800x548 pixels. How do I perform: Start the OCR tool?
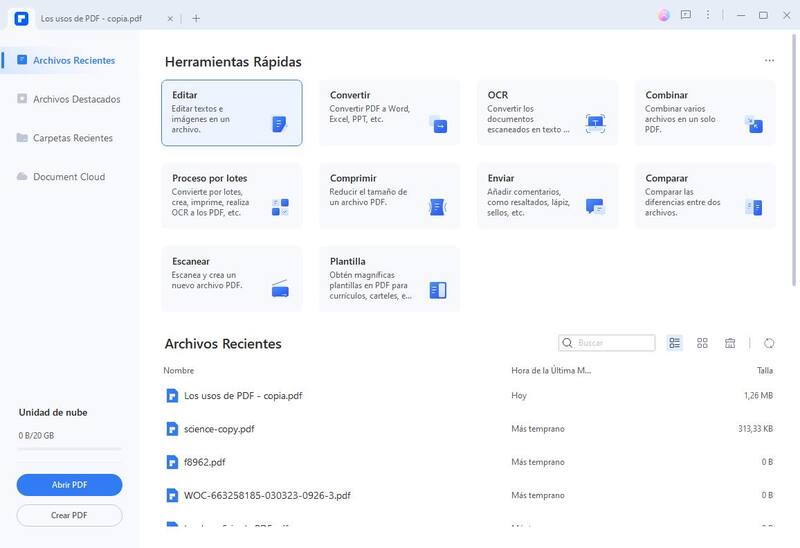point(546,113)
